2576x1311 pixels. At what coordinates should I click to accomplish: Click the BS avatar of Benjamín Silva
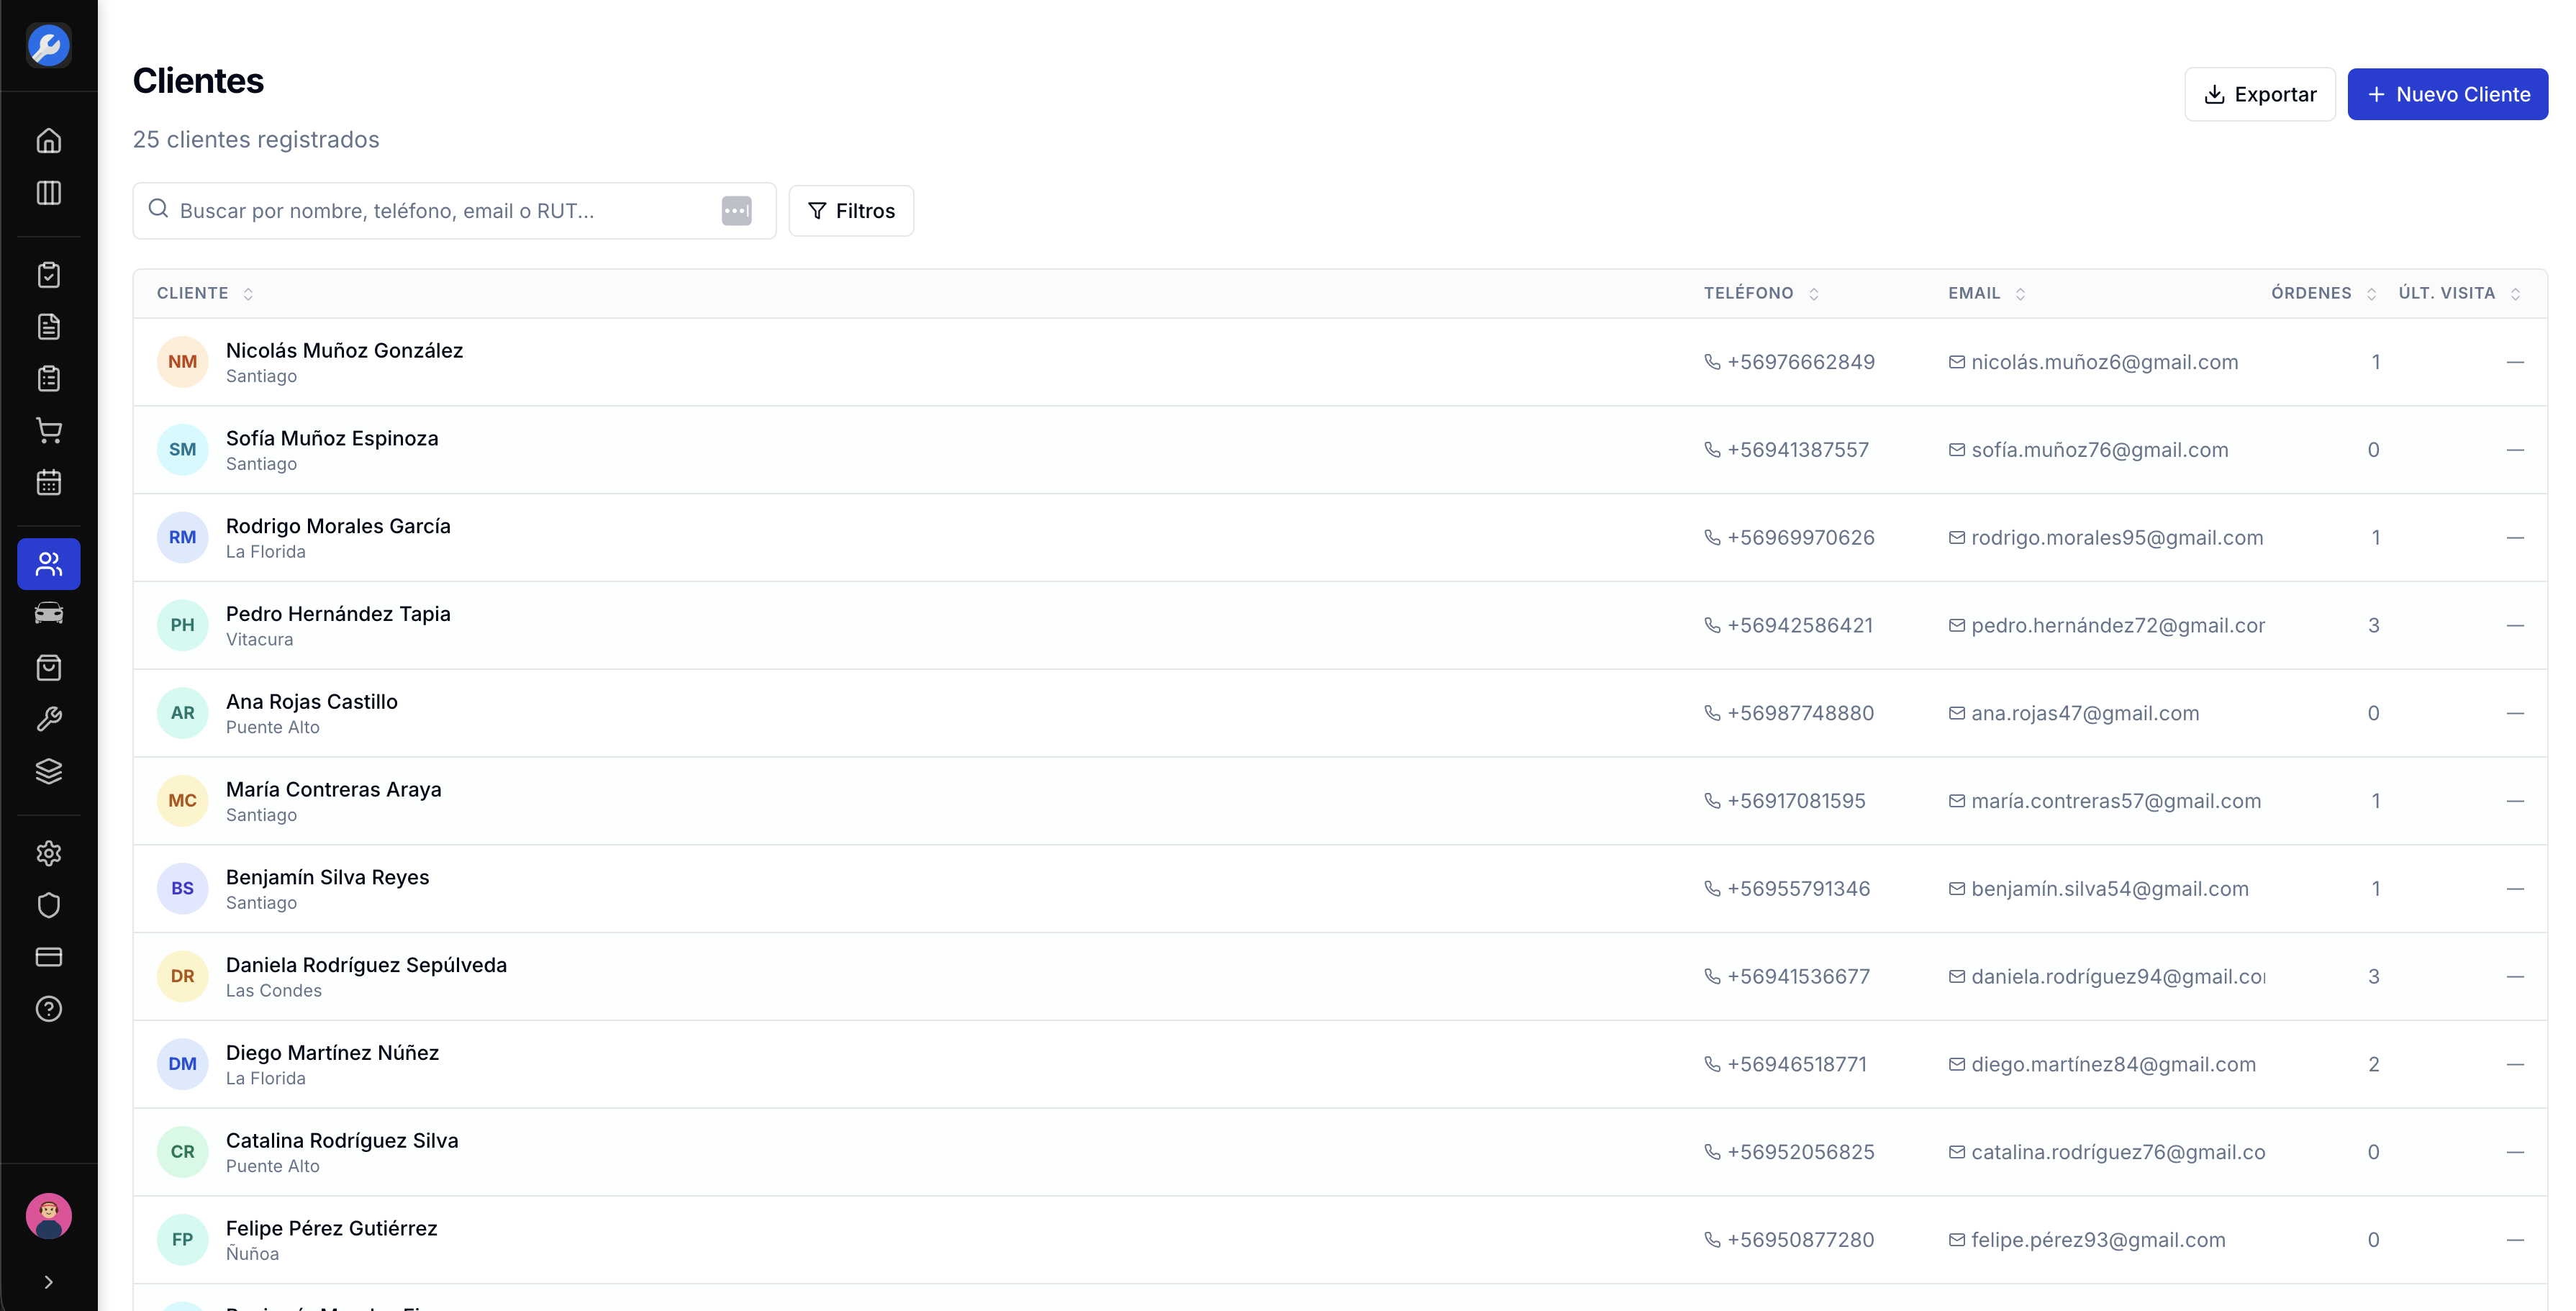coord(182,888)
